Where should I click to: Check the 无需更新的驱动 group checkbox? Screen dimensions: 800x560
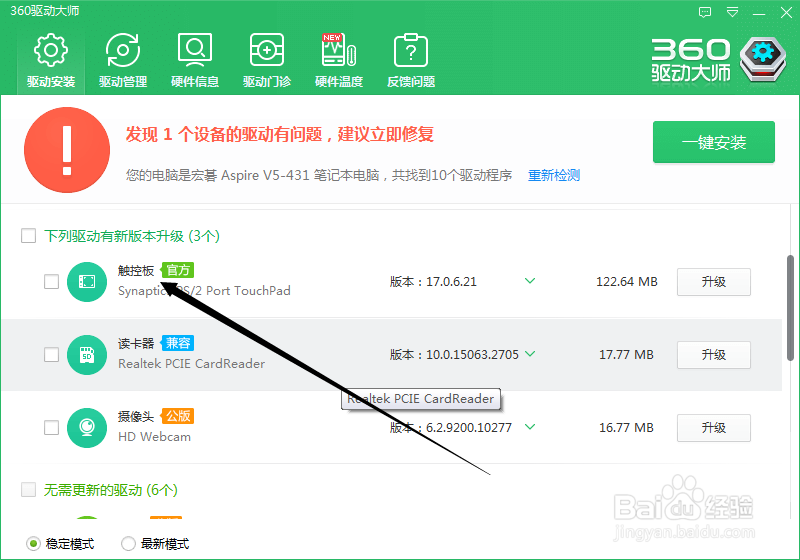29,490
